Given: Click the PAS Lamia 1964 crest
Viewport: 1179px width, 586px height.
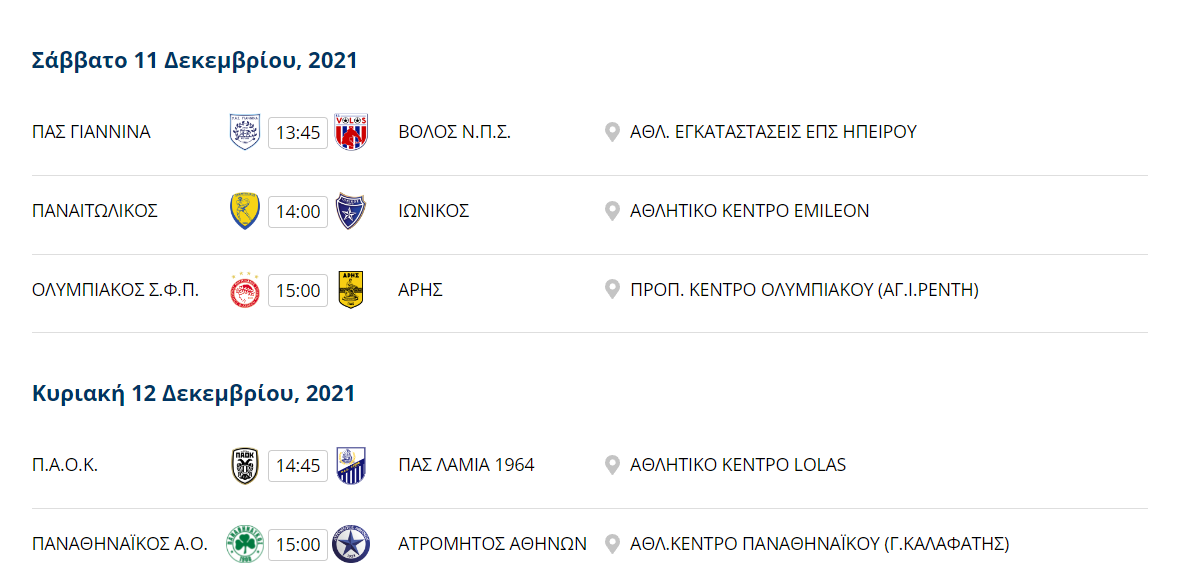Looking at the screenshot, I should 351,466.
